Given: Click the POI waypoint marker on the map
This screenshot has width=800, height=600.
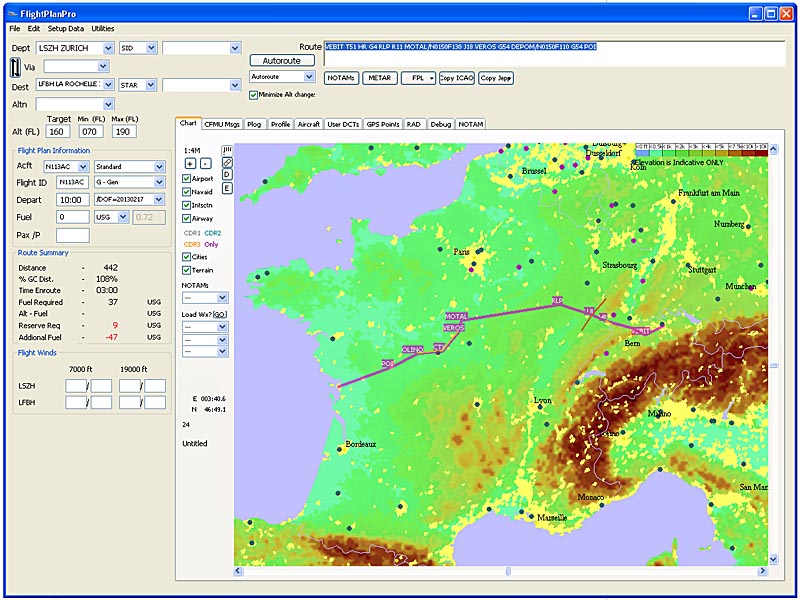Looking at the screenshot, I should [x=388, y=363].
